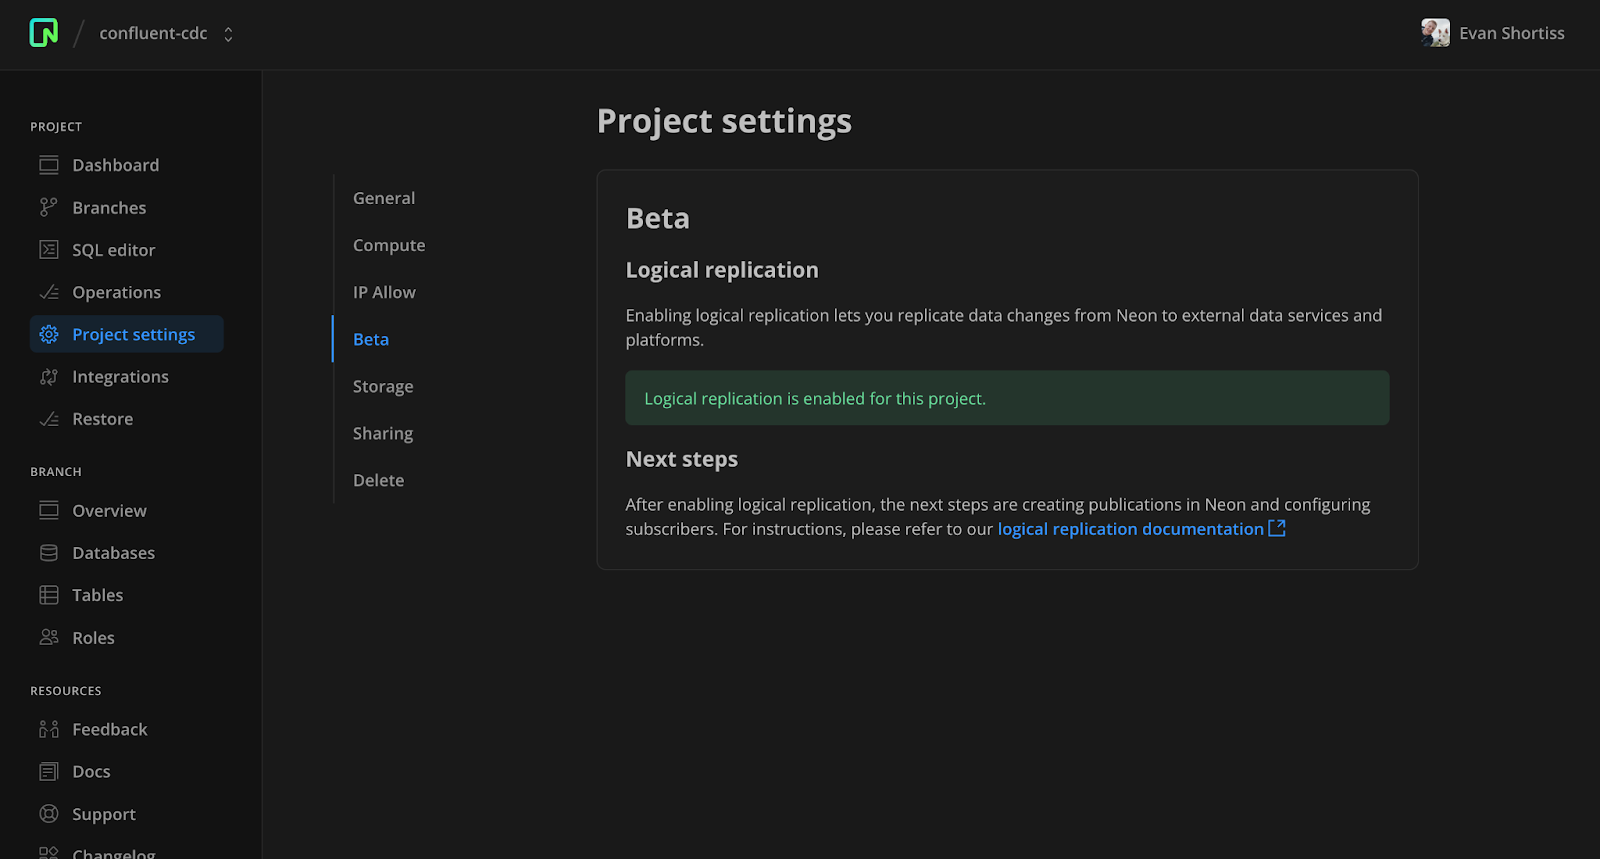The width and height of the screenshot is (1600, 859).
Task: Click the Docs icon
Action: 49,771
